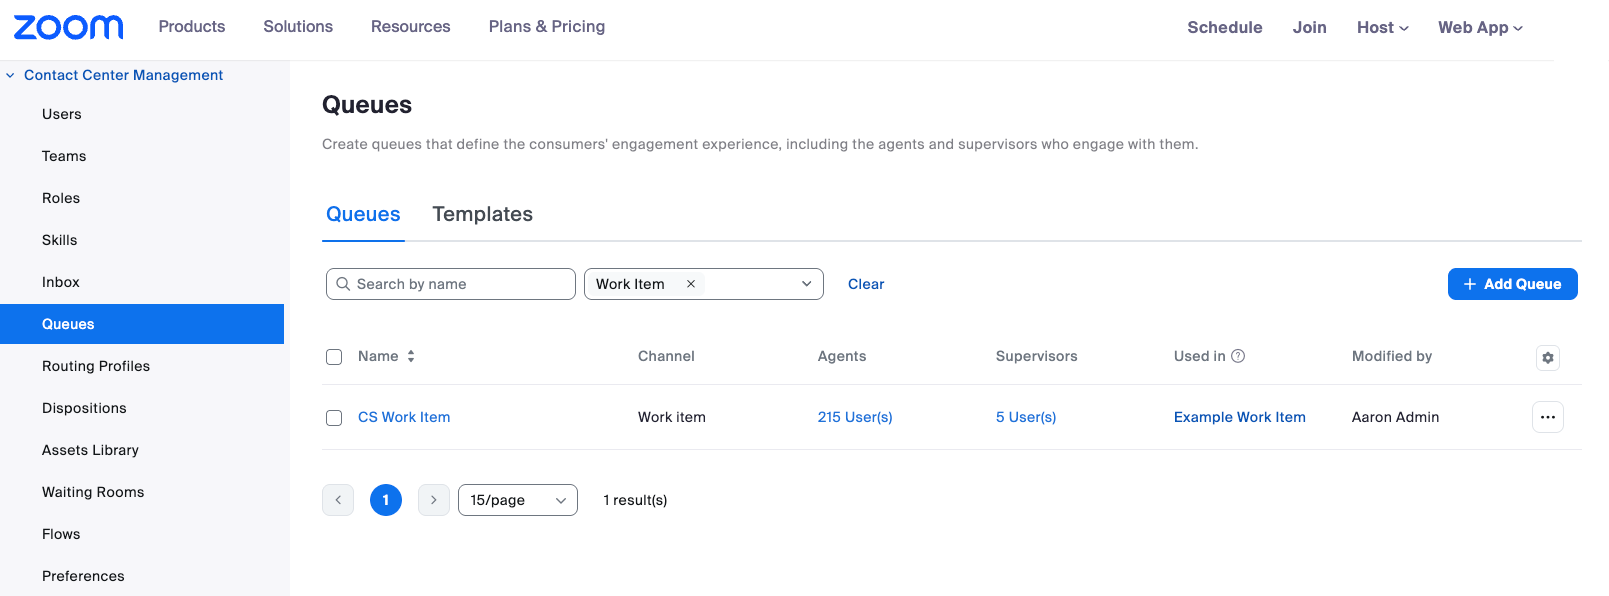Open table column settings gear
The width and height of the screenshot is (1609, 596).
click(1547, 358)
